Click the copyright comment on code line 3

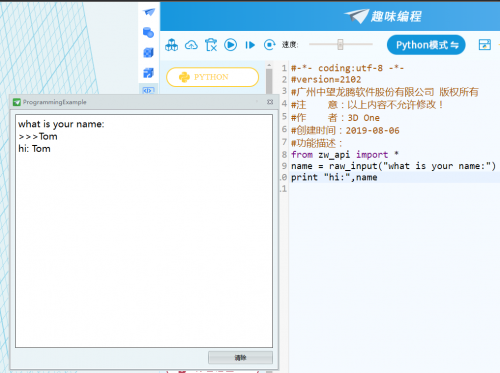[385, 92]
